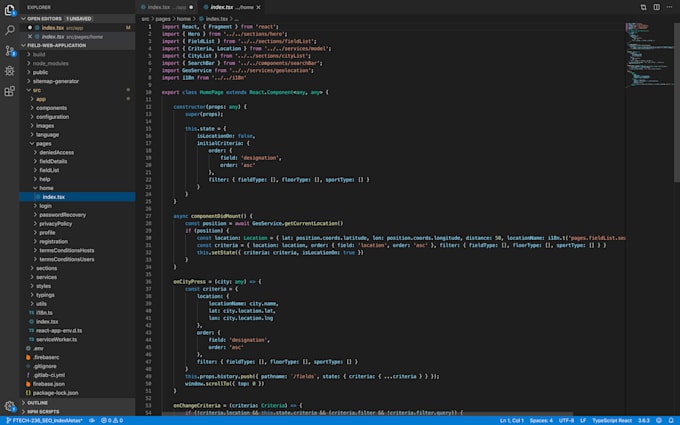Viewport: 680px width, 425px height.
Task: Open the Manage gear icon in activity bar
Action: [x=10, y=406]
